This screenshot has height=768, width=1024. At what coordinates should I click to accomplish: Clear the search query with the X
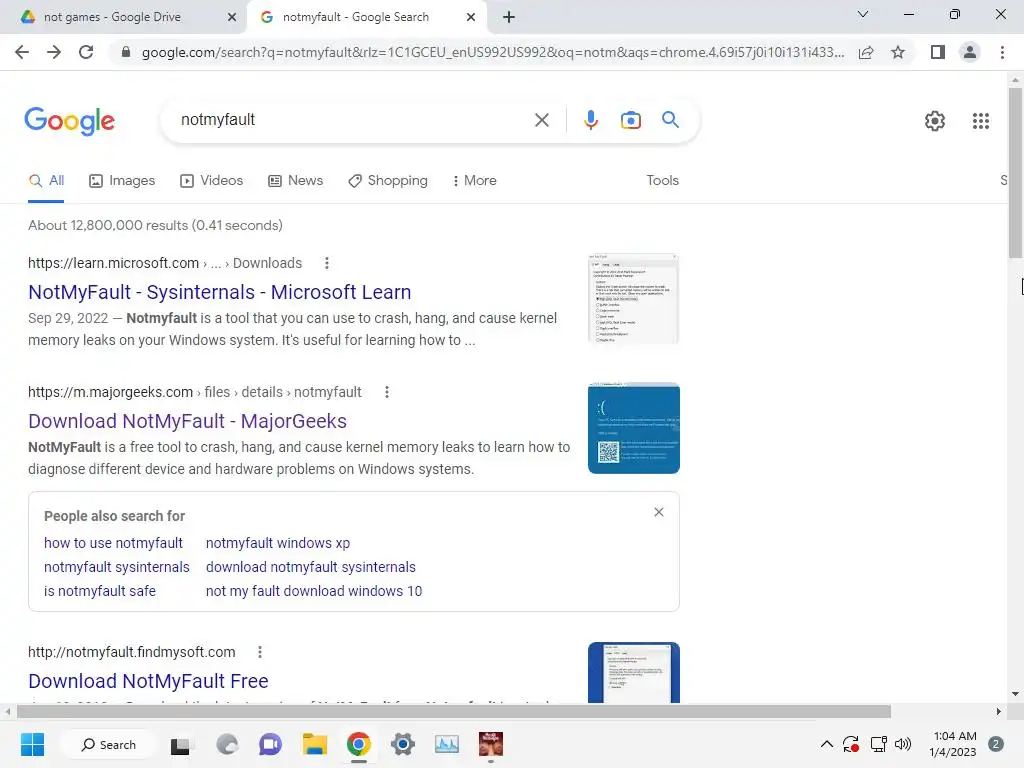point(541,120)
